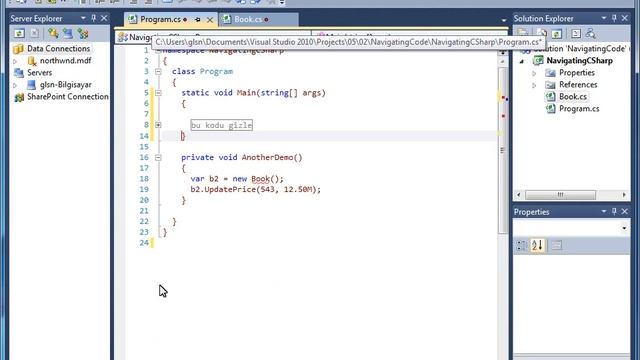Toggle pin on Program.cs tab
640x360 pixels.
pos(198,19)
